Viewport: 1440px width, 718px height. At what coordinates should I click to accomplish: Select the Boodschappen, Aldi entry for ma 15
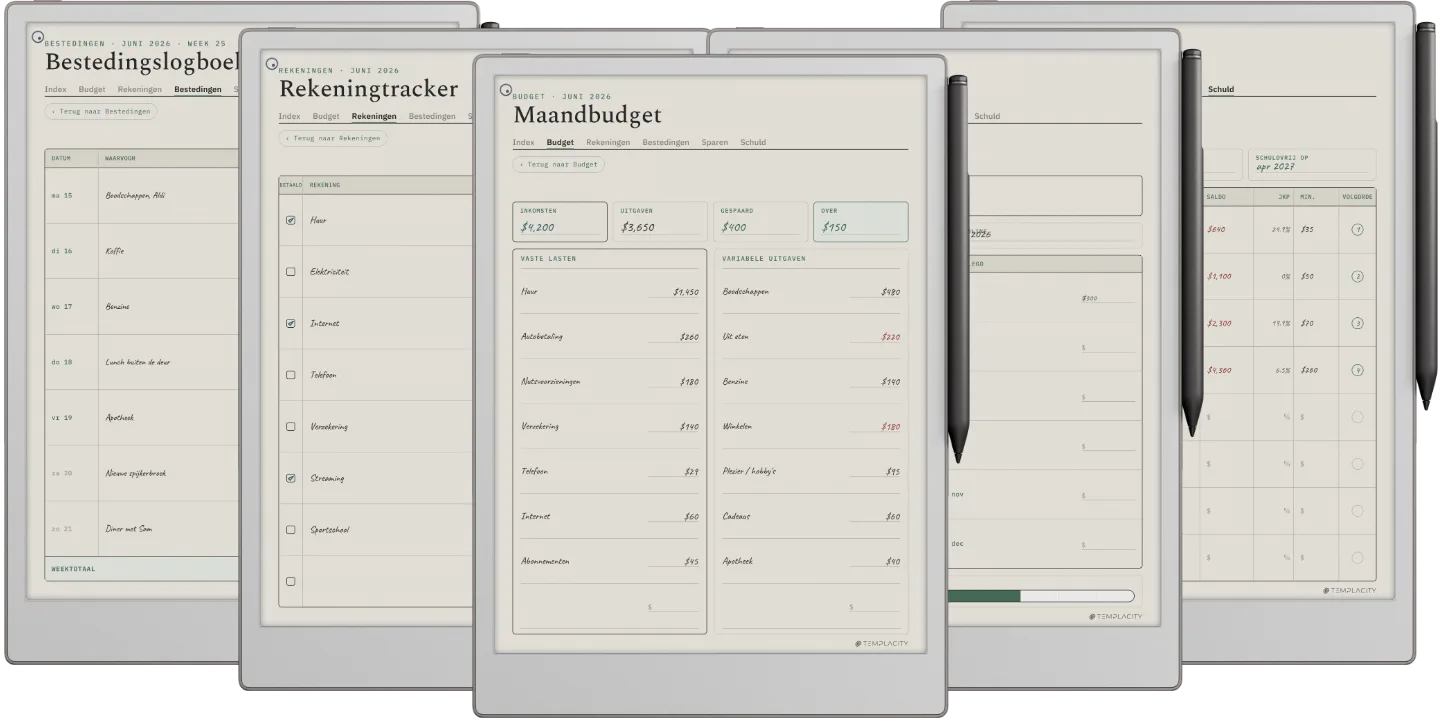coord(135,195)
